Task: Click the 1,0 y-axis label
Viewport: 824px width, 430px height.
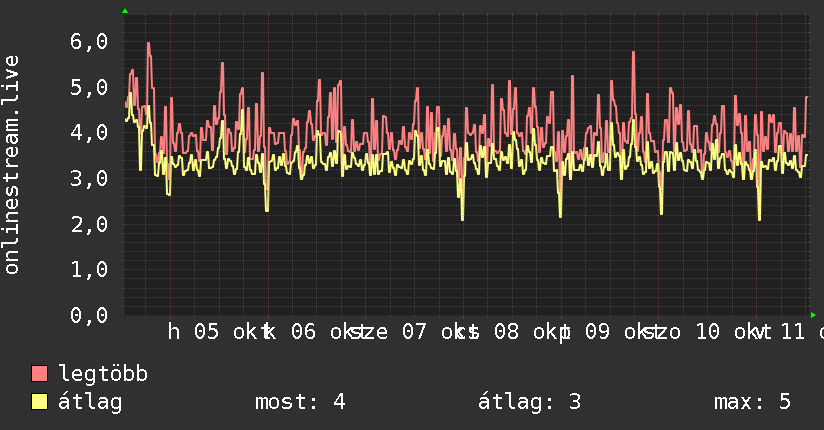Action: tap(89, 270)
